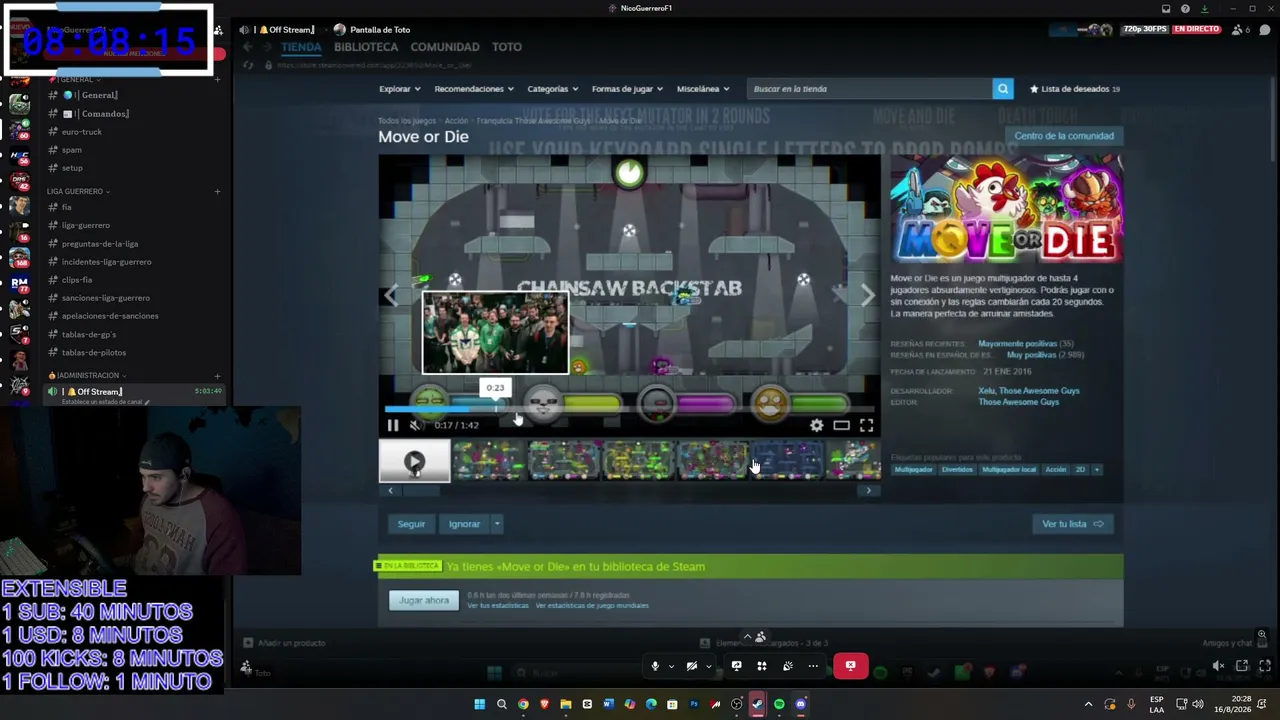Reload the Steam store page
1280x720 pixels.
(x=248, y=65)
